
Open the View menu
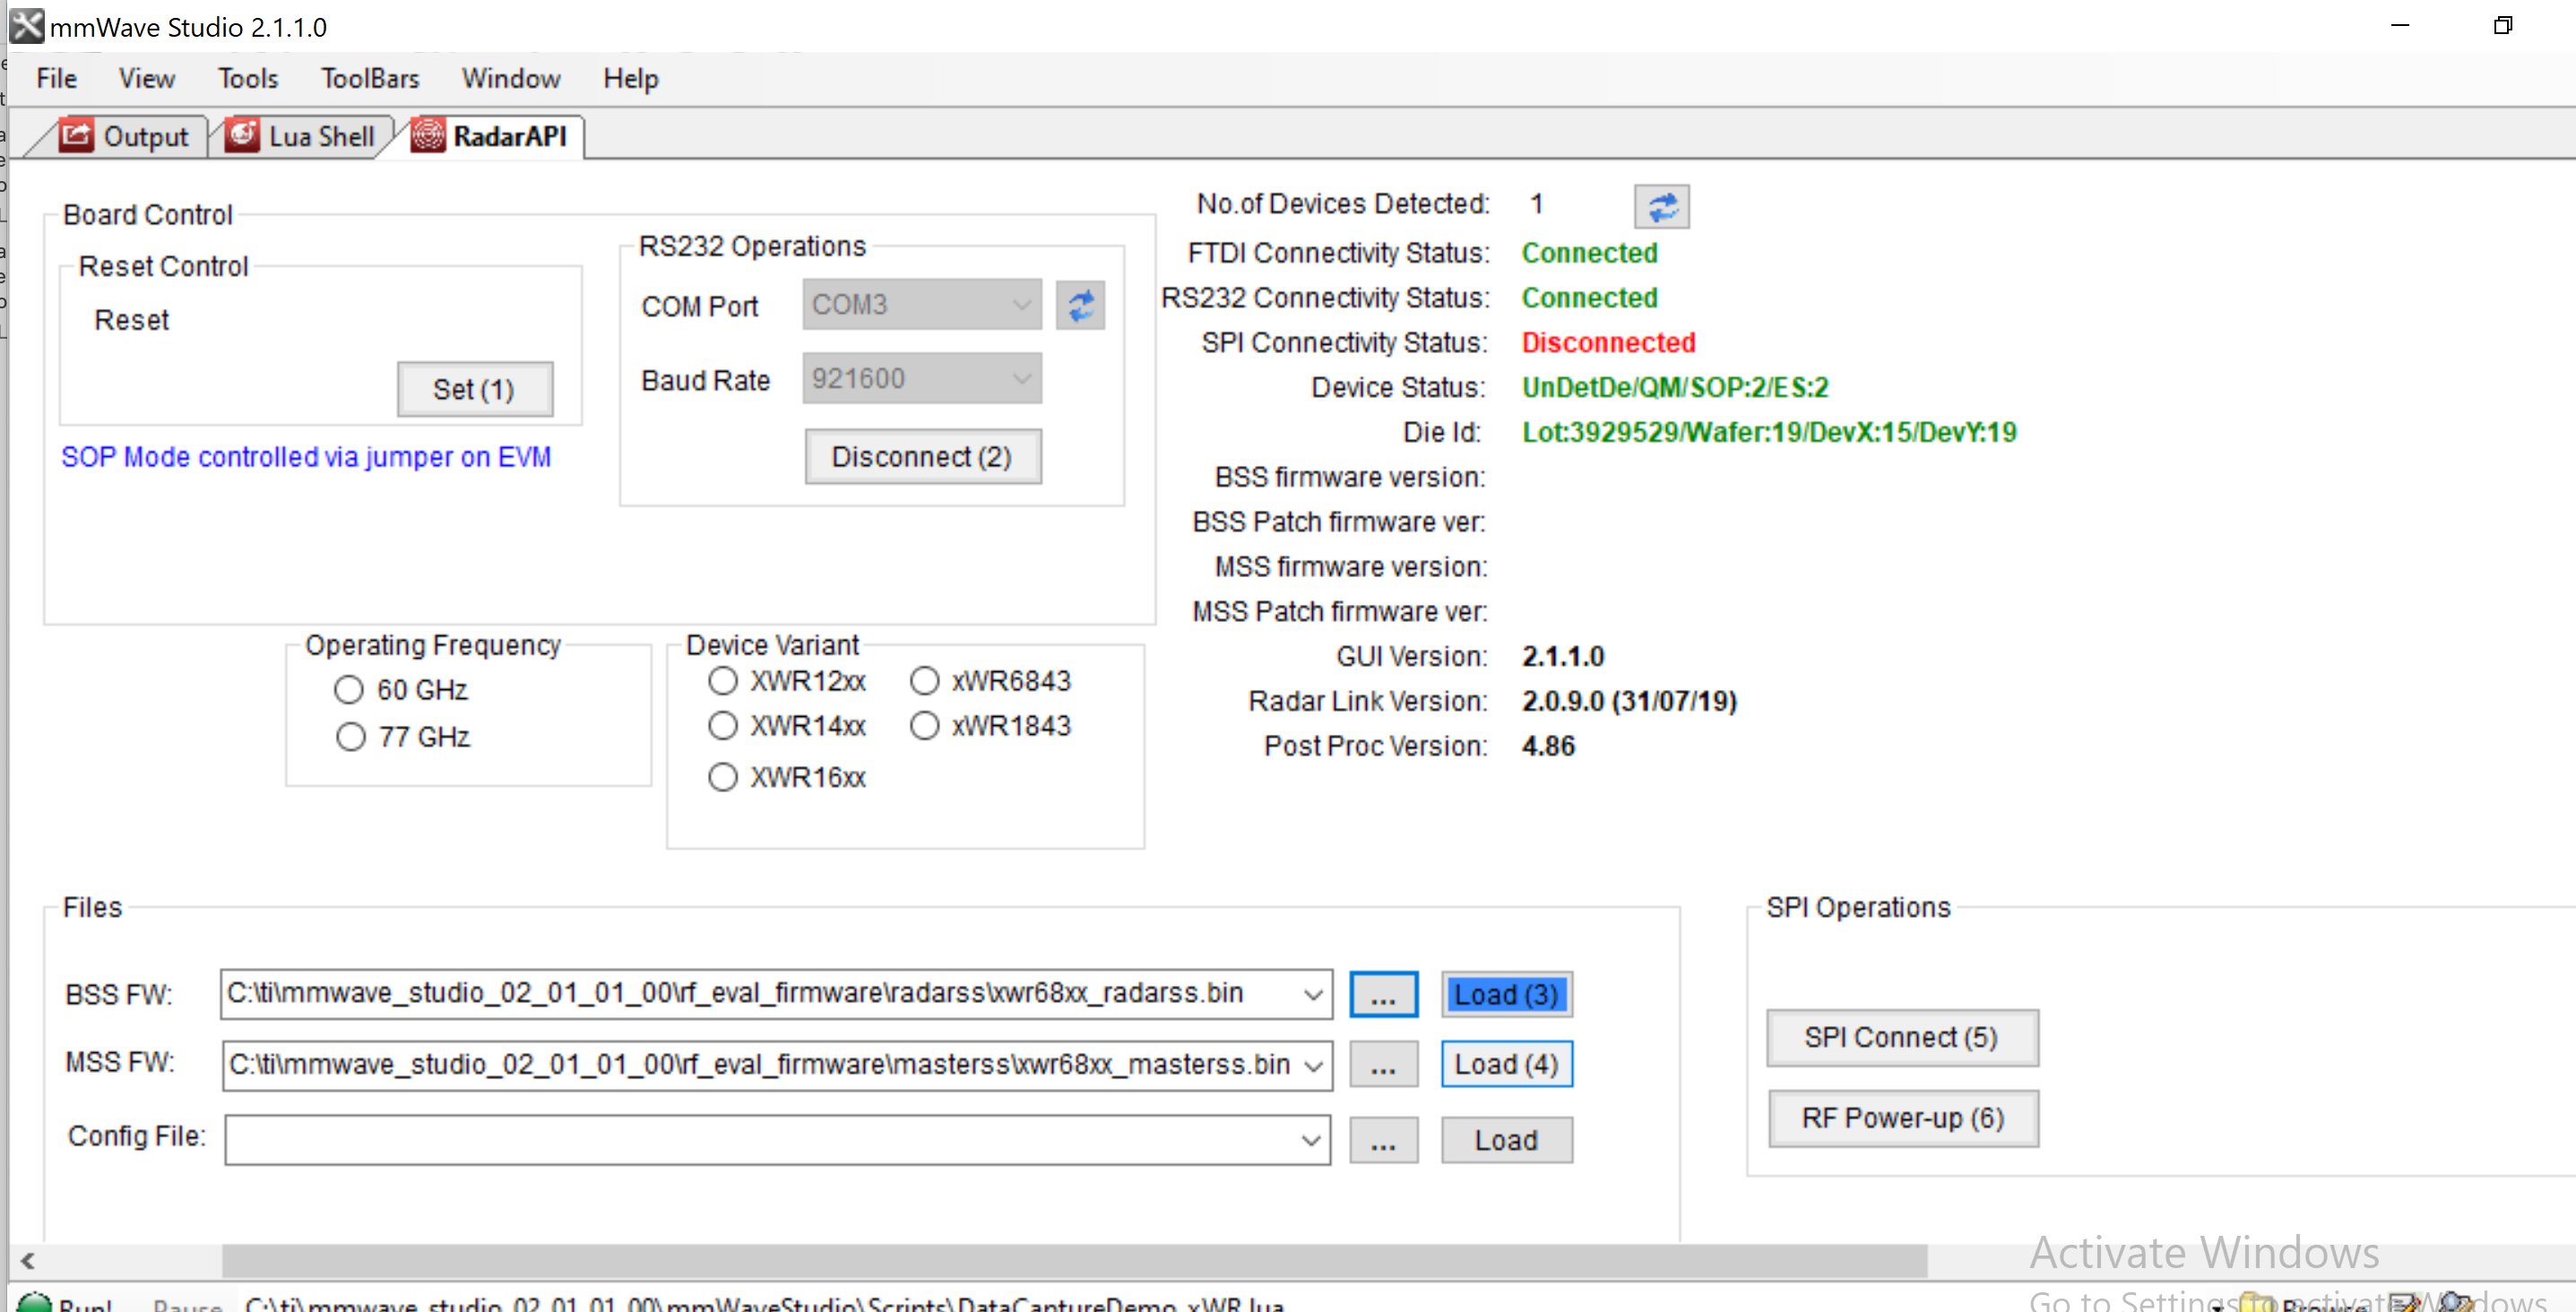147,78
